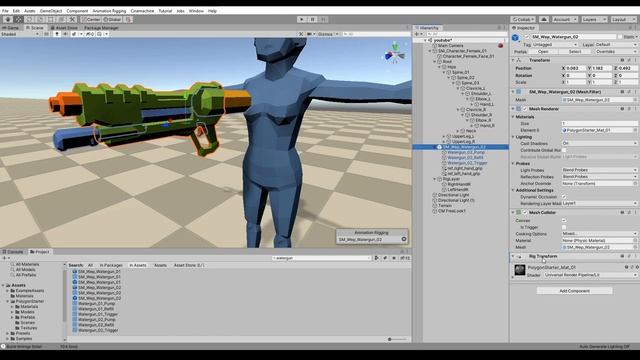Open the GameObject menu
The width and height of the screenshot is (640, 360).
click(51, 11)
